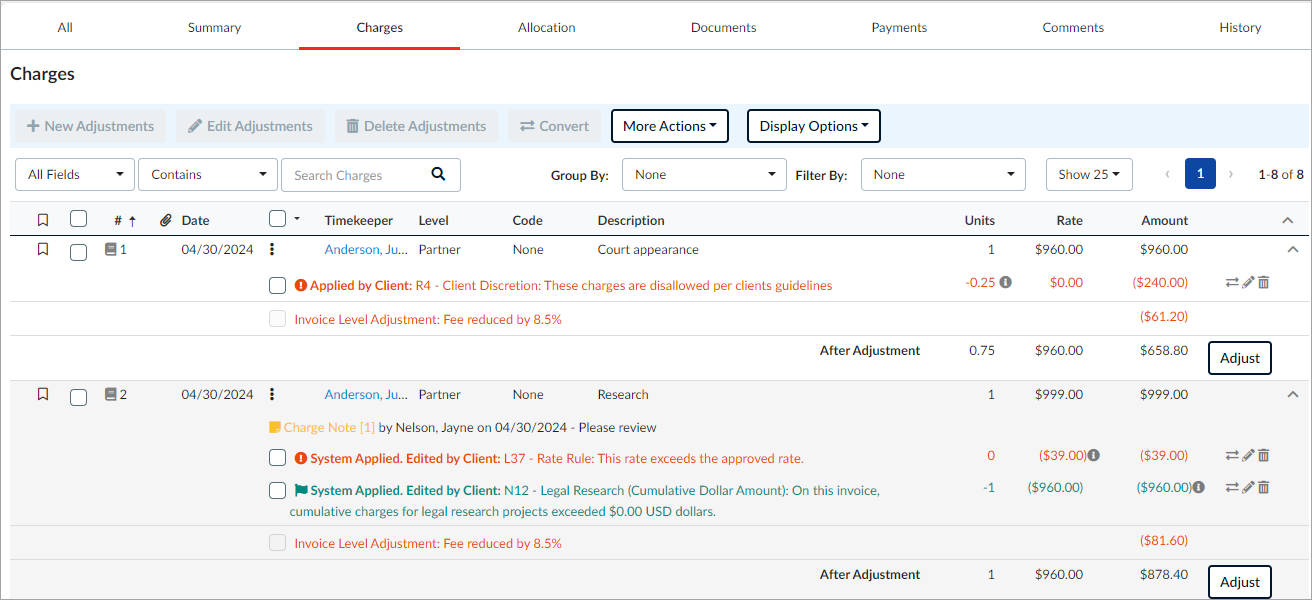Viewport: 1312px width, 600px height.
Task: Select the R4 Client Discretion adjustment checkbox
Action: tap(278, 286)
